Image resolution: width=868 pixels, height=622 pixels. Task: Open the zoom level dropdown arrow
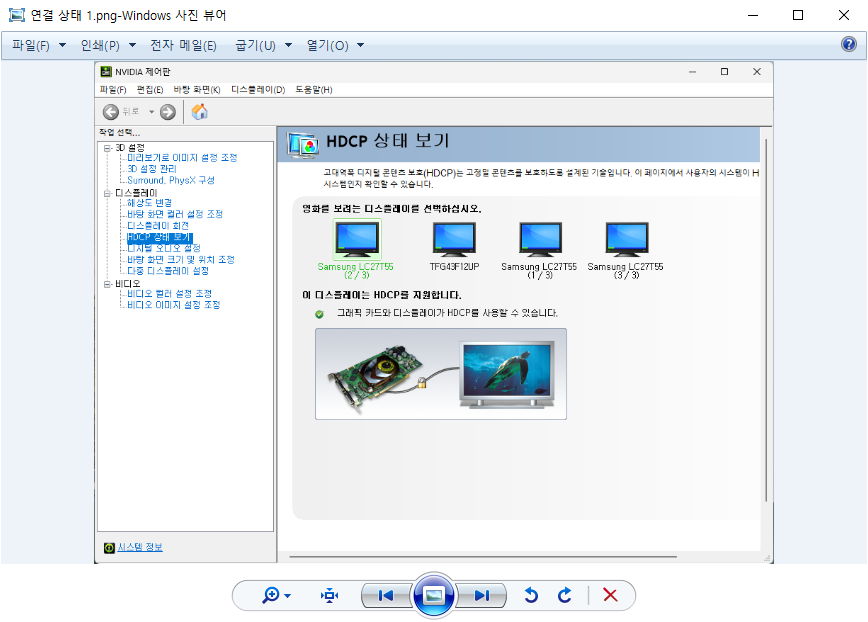point(288,596)
